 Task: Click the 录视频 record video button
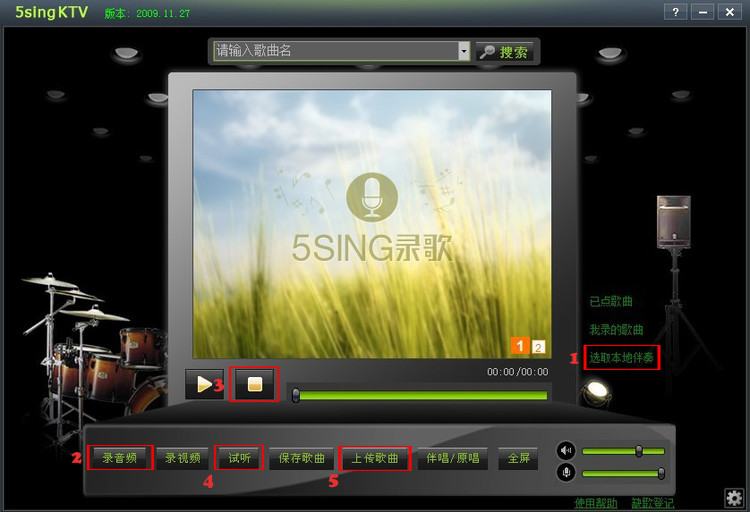point(182,458)
